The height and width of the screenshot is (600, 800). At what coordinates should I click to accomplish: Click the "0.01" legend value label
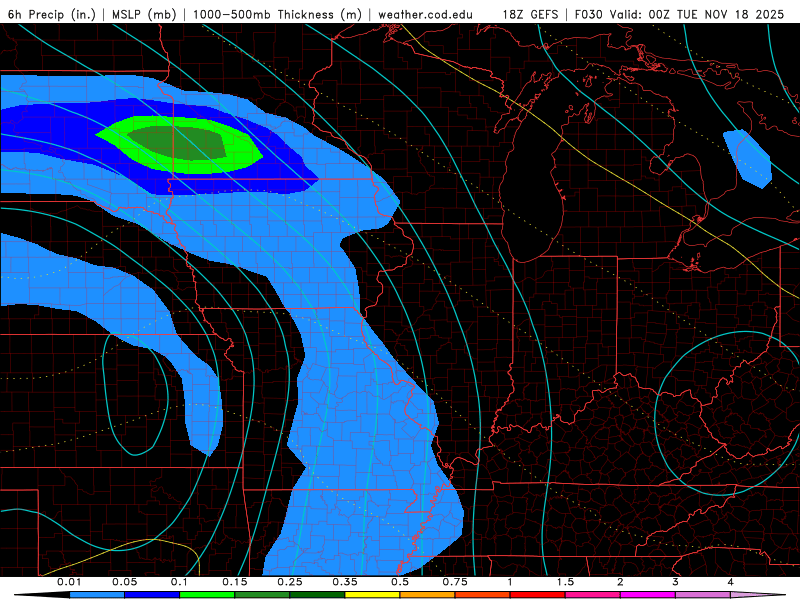pyautogui.click(x=69, y=582)
